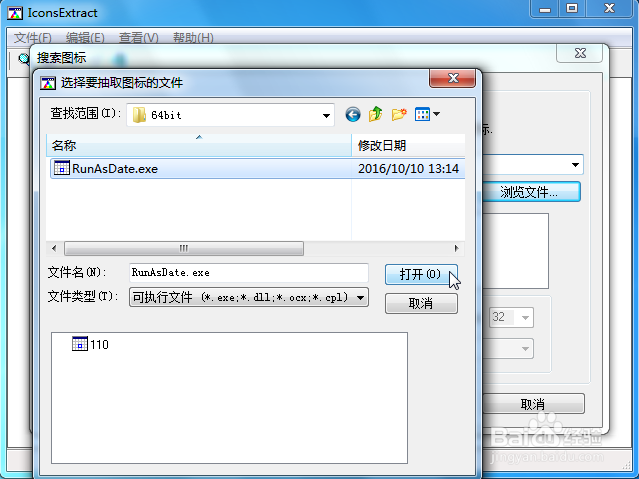Click 浏览文件... in 搜索图标 dialog
The image size is (639, 479).
(531, 192)
